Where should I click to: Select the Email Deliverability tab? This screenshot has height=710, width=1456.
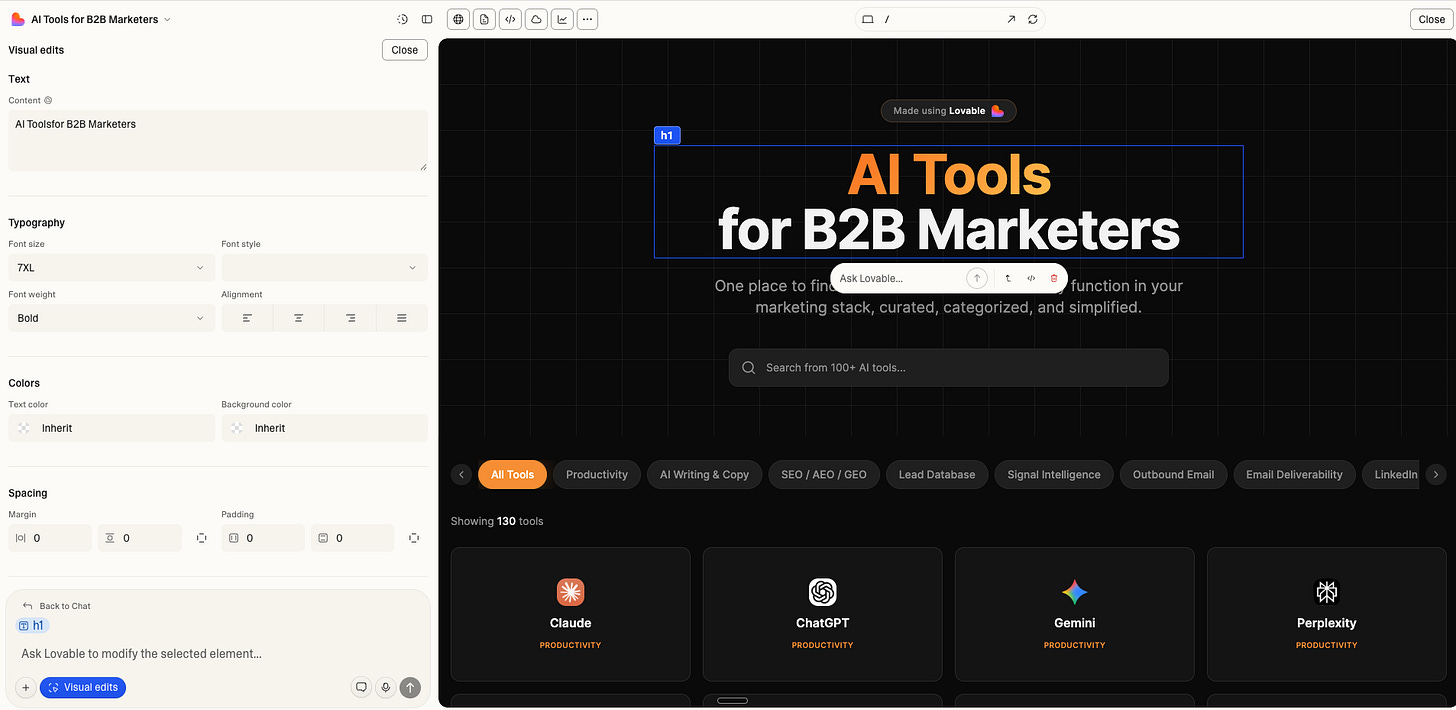coord(1294,475)
